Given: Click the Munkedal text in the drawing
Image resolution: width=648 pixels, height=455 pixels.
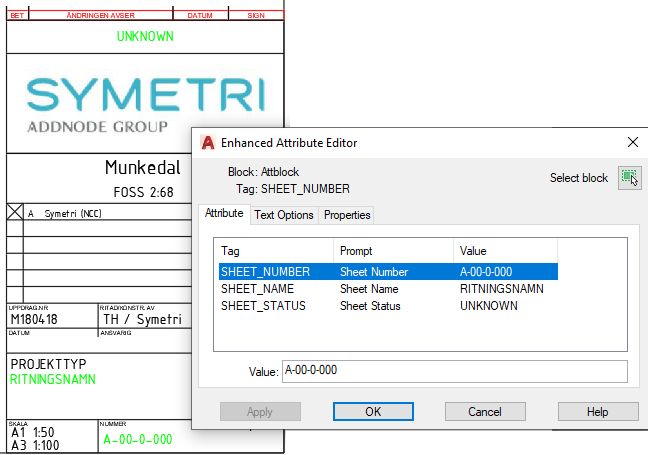Looking at the screenshot, I should point(143,168).
